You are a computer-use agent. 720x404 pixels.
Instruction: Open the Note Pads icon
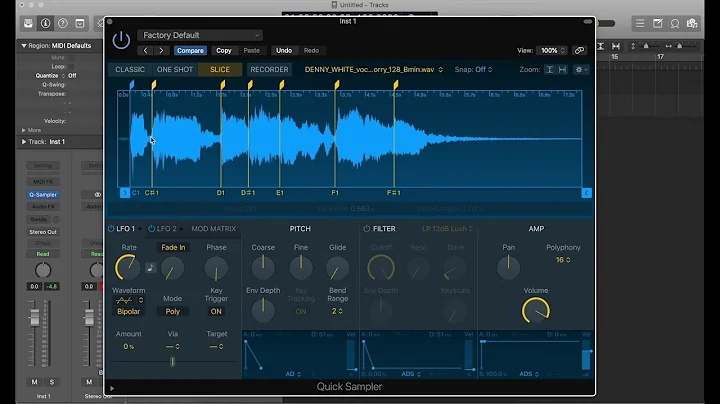tap(657, 23)
